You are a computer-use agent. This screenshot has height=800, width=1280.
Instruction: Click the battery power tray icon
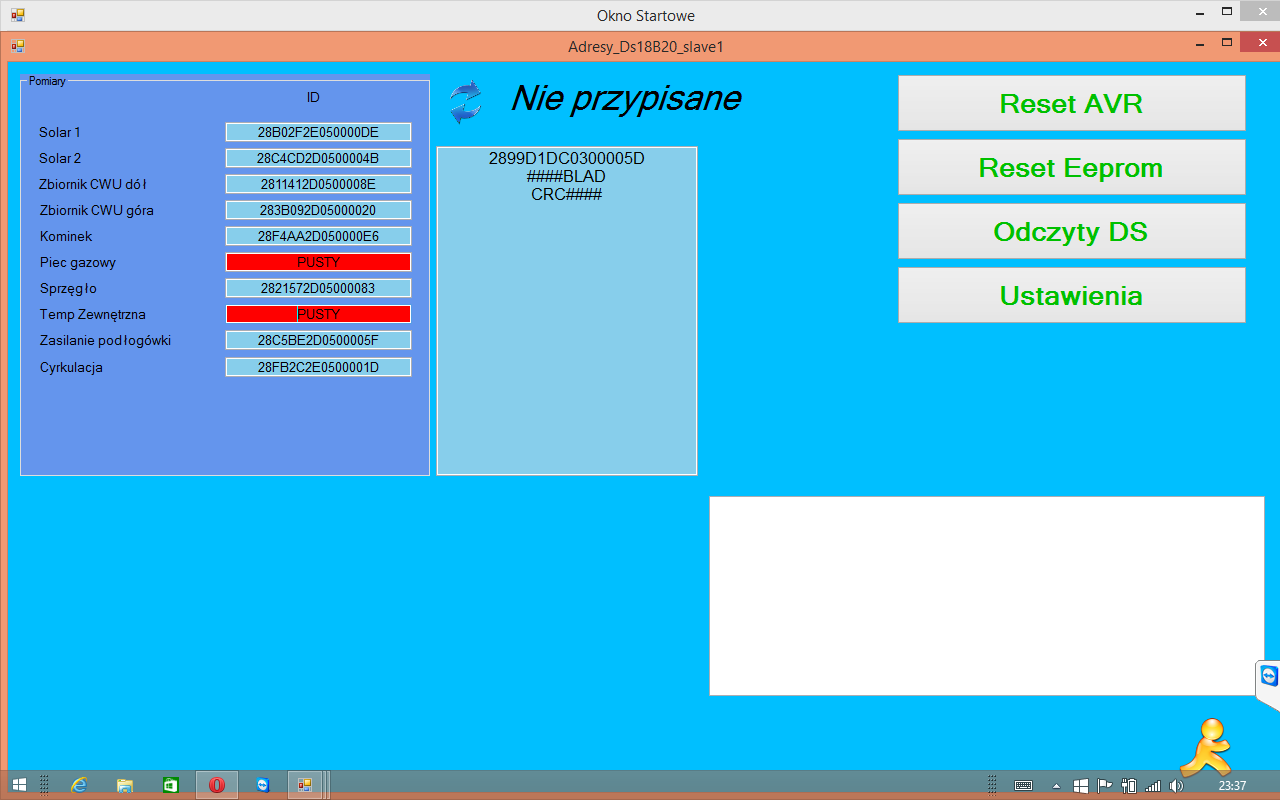click(x=1129, y=785)
